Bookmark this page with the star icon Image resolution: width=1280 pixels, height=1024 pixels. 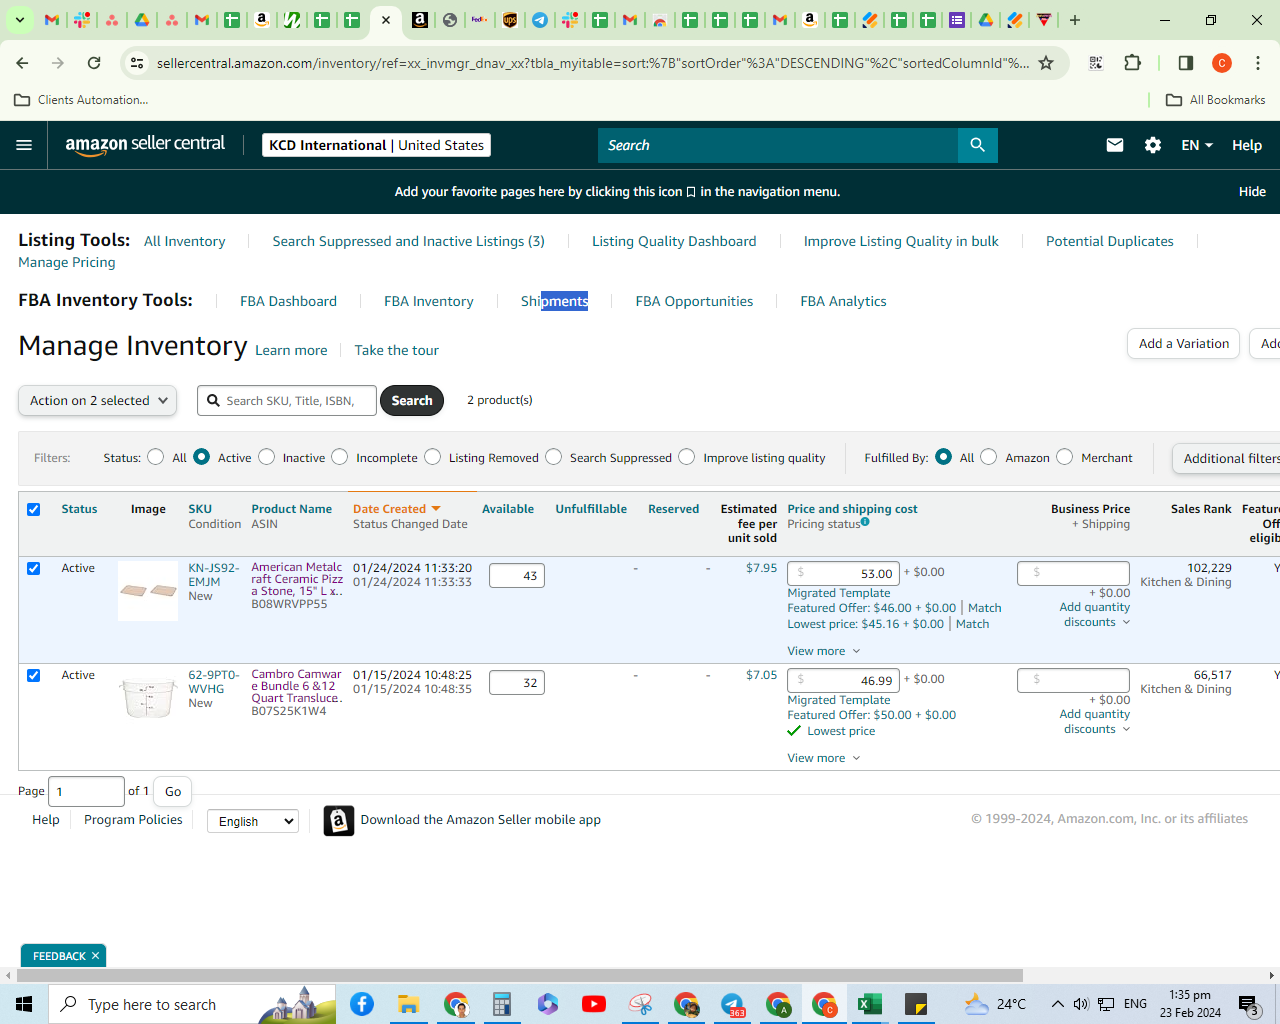[x=1046, y=63]
